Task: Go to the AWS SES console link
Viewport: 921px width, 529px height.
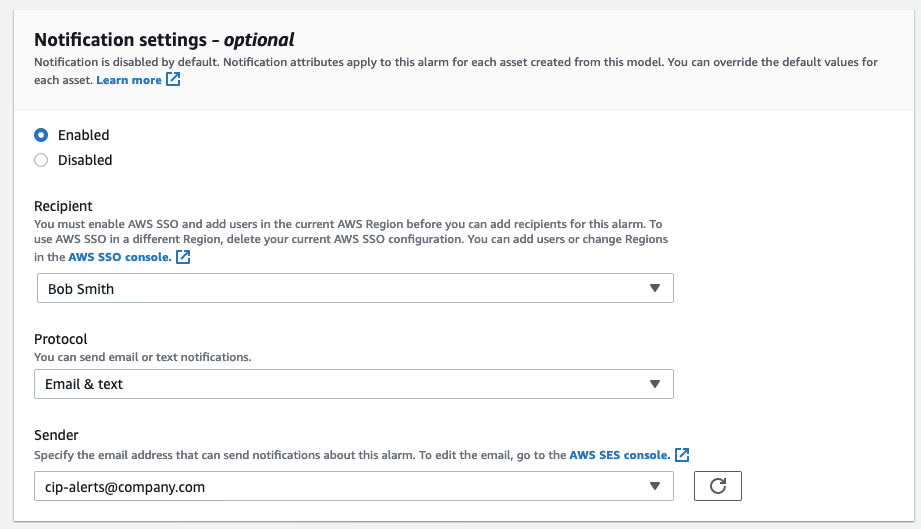Action: coord(619,455)
